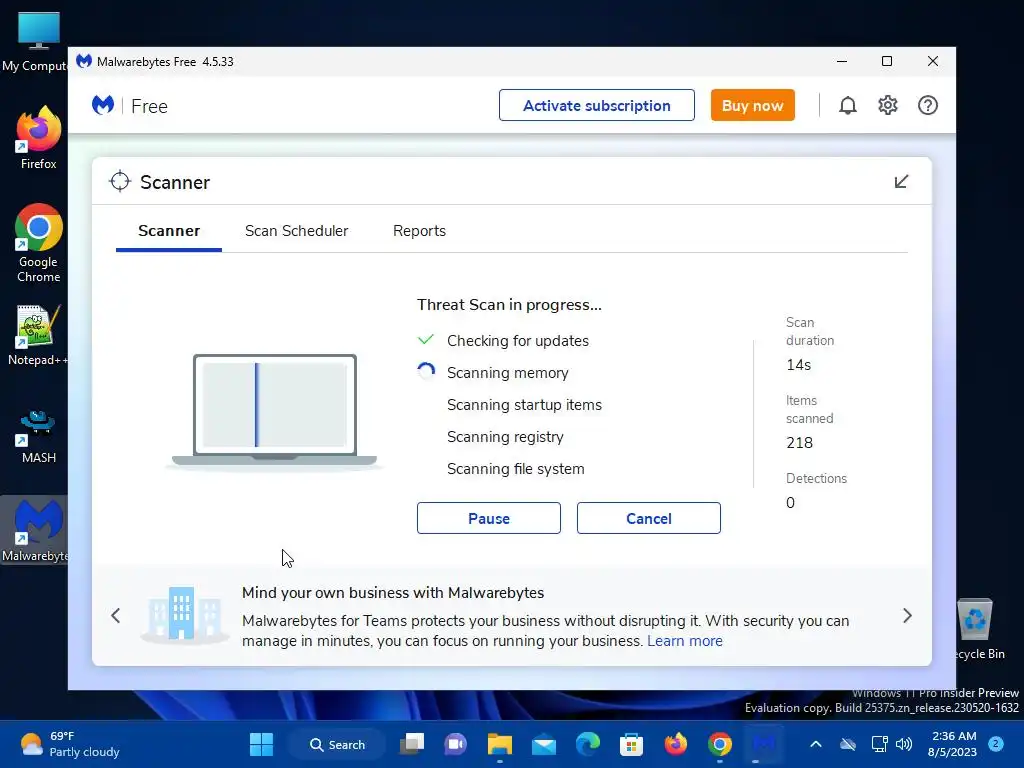This screenshot has height=768, width=1024.
Task: Click the network tray icon
Action: [879, 744]
